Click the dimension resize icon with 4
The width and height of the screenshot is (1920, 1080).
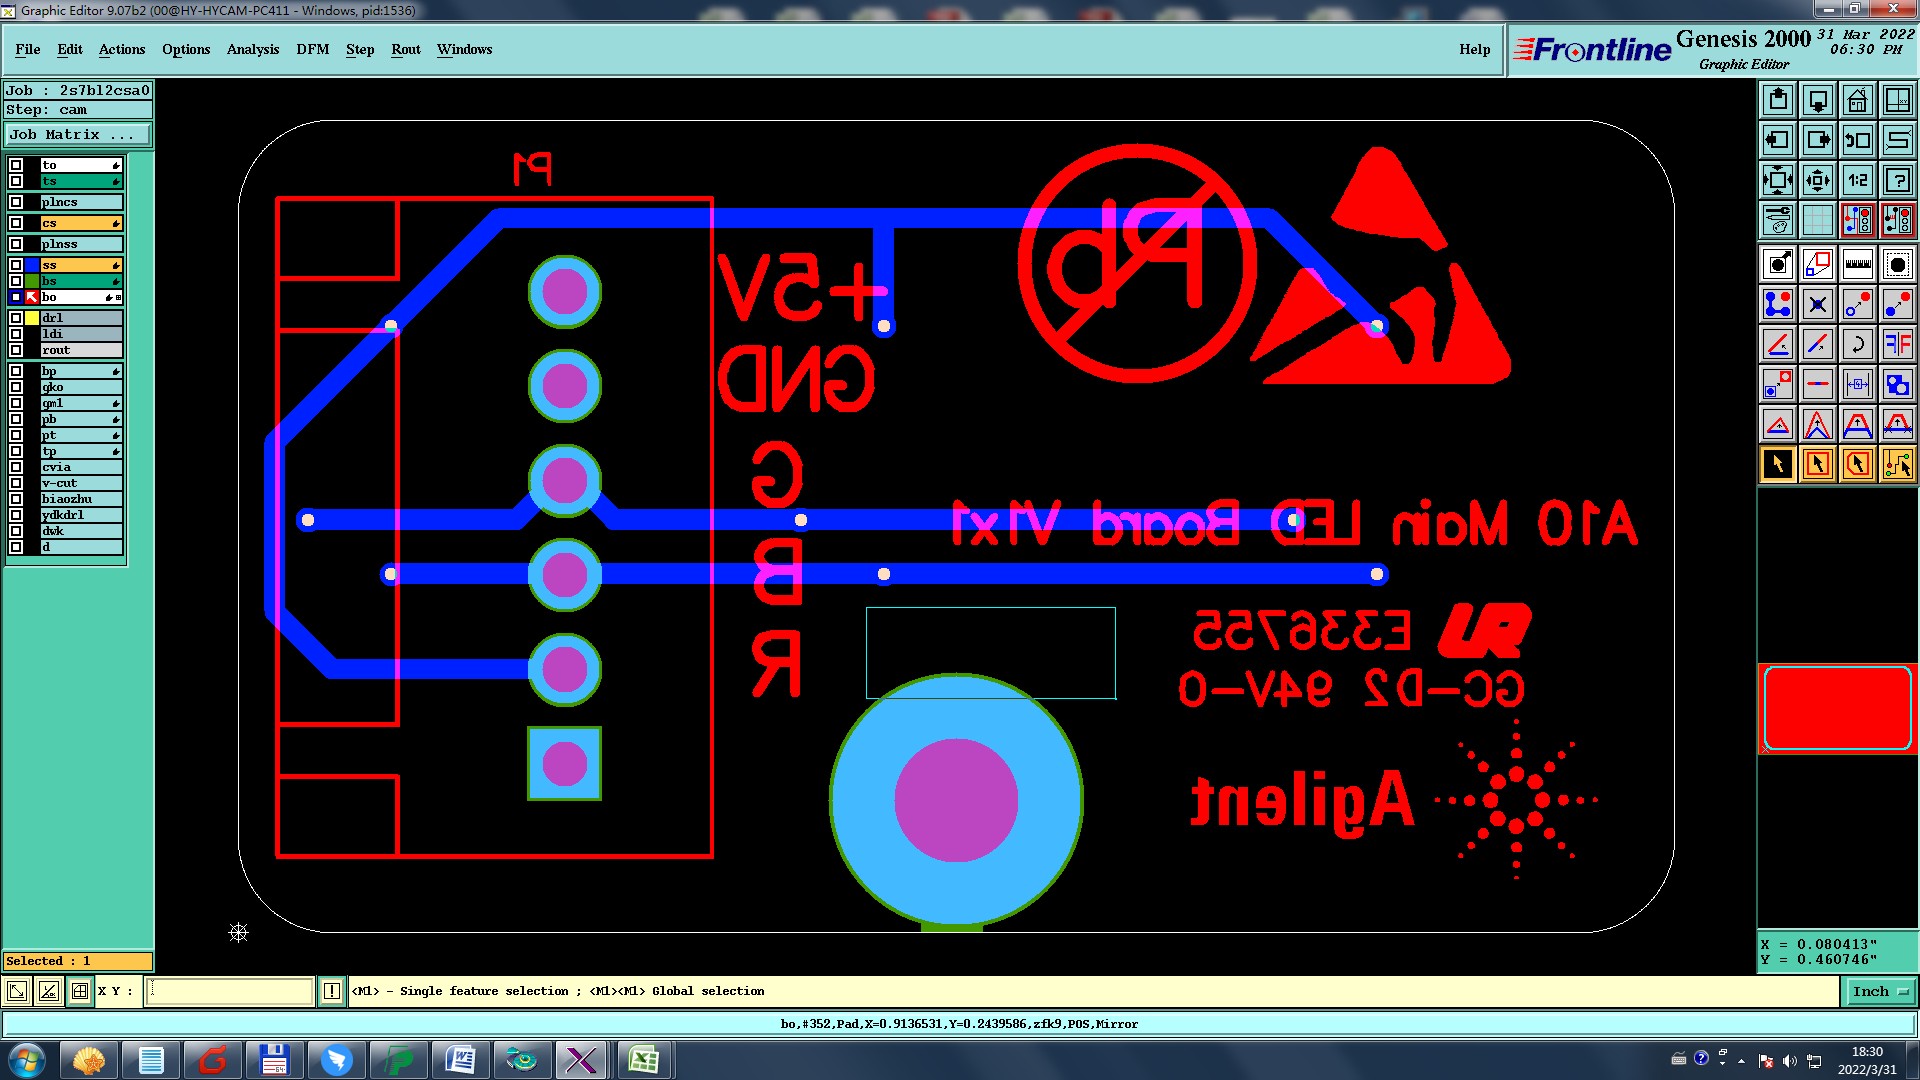click(1858, 384)
